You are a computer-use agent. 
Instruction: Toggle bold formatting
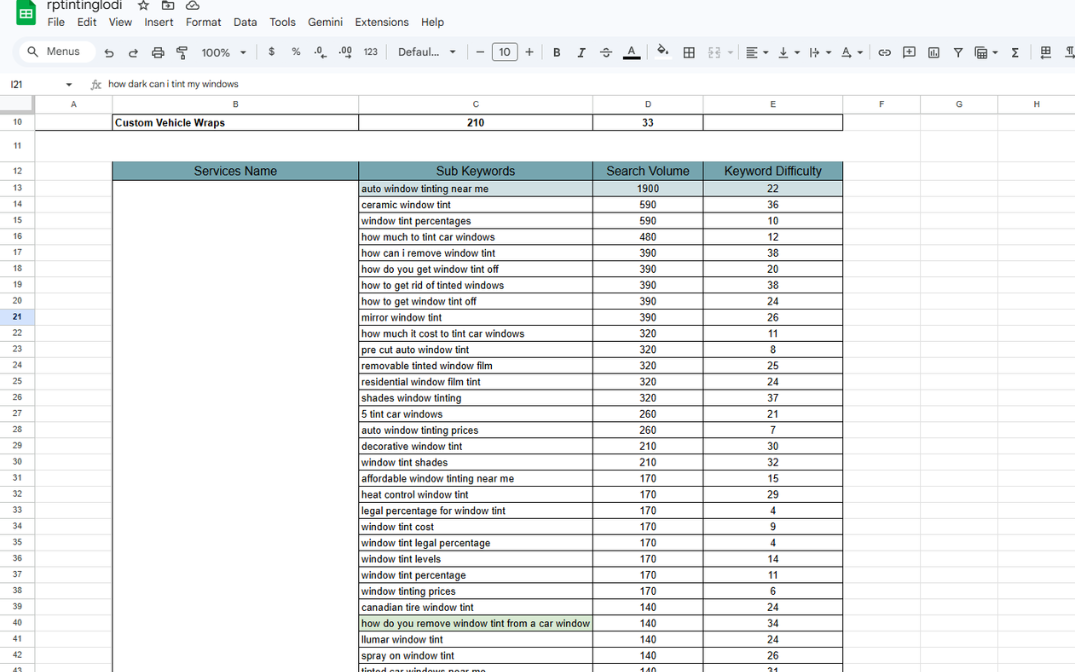tap(557, 53)
